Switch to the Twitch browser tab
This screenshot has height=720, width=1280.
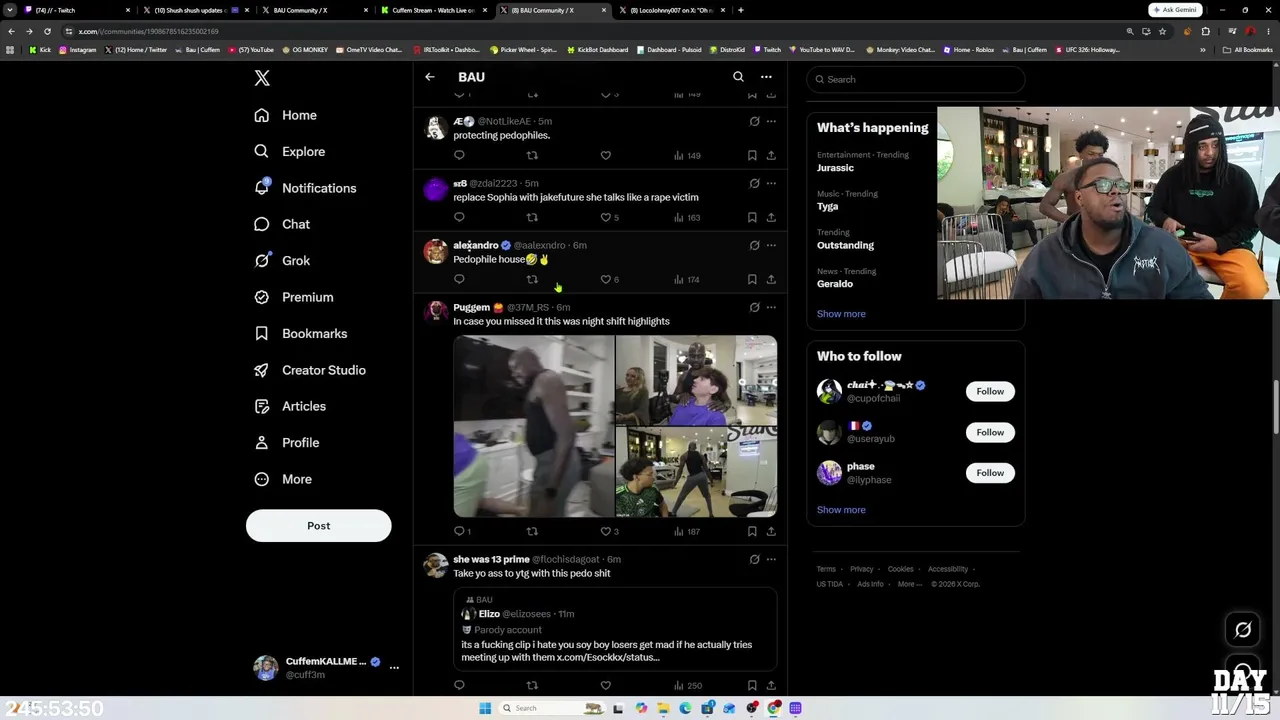click(75, 10)
